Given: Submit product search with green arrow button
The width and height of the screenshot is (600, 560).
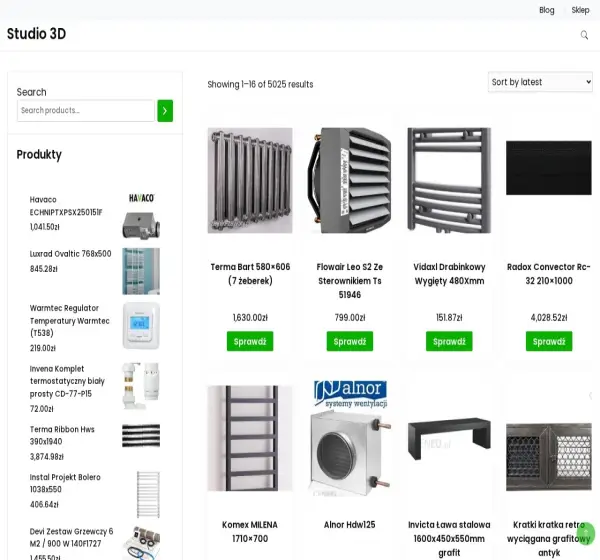Looking at the screenshot, I should click(165, 111).
